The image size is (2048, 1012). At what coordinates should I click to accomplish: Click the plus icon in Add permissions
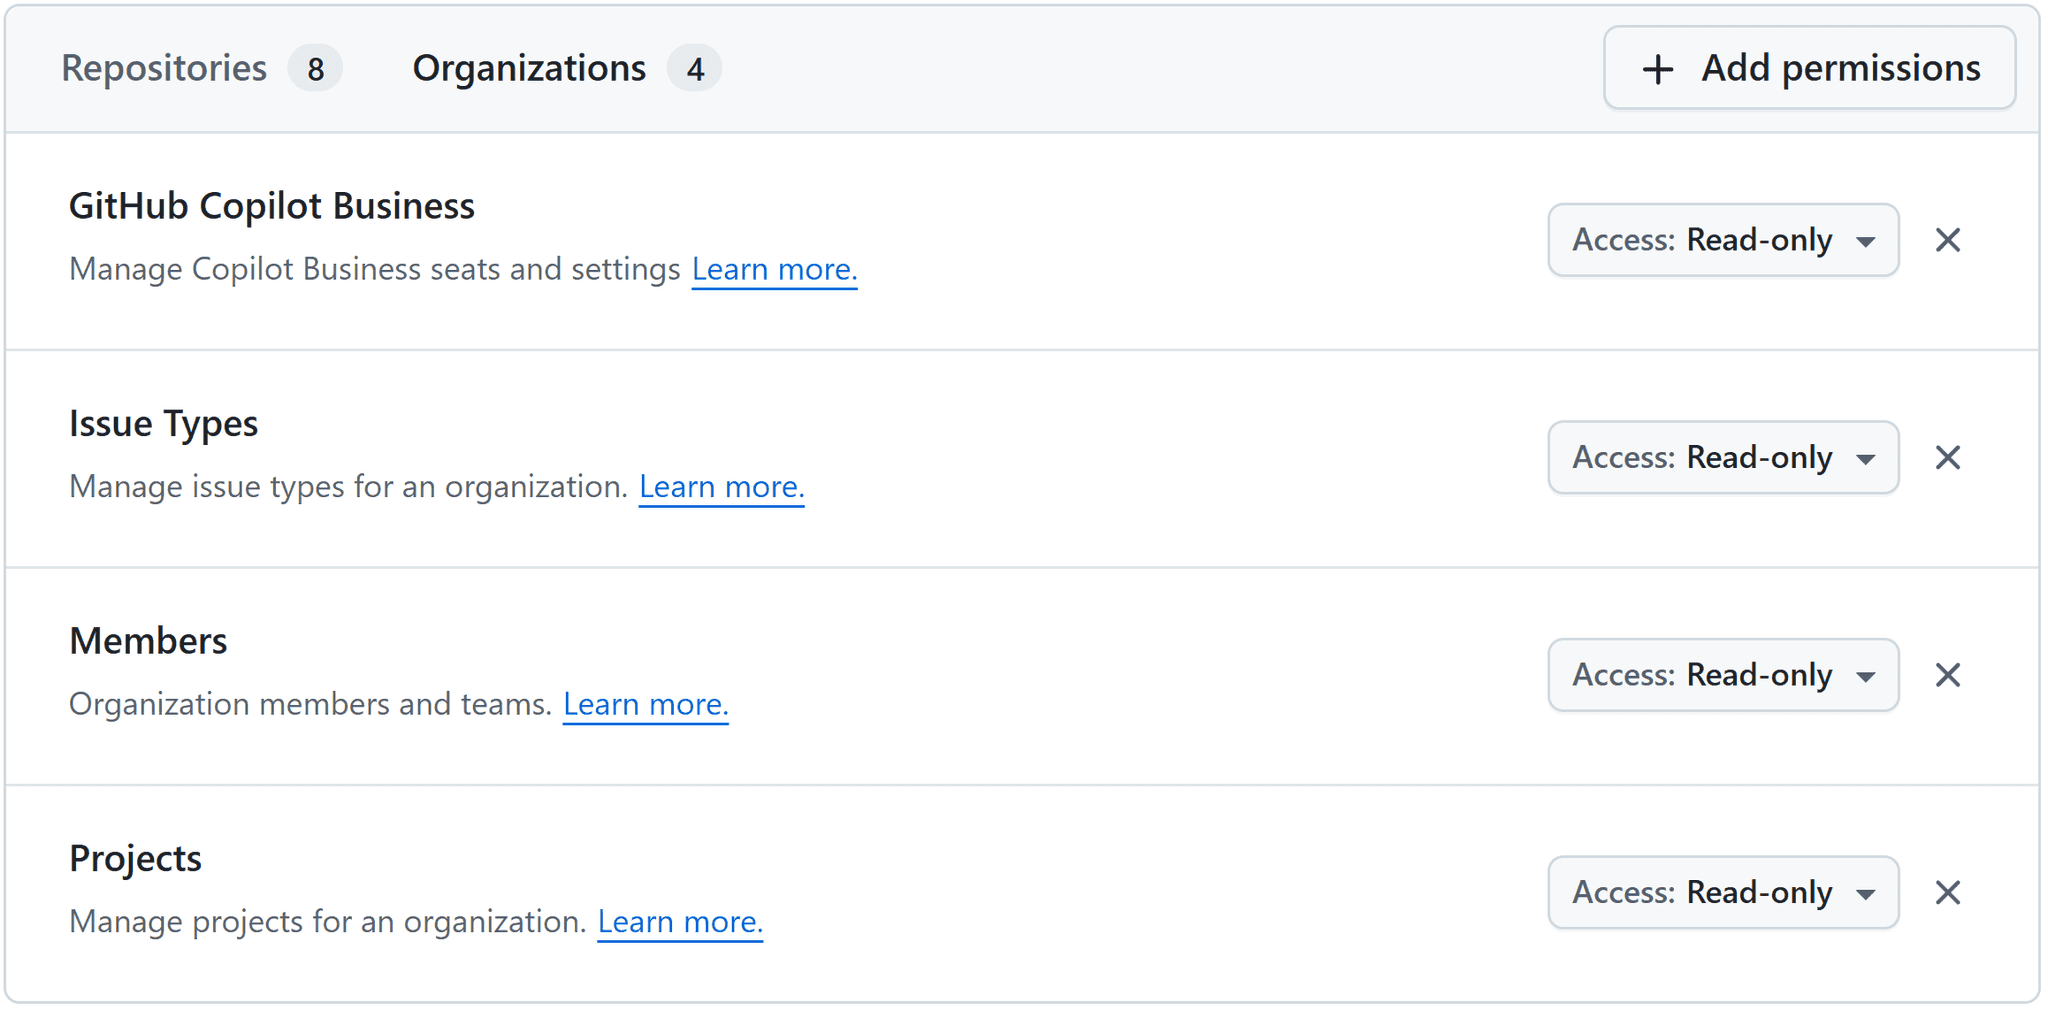(1657, 68)
